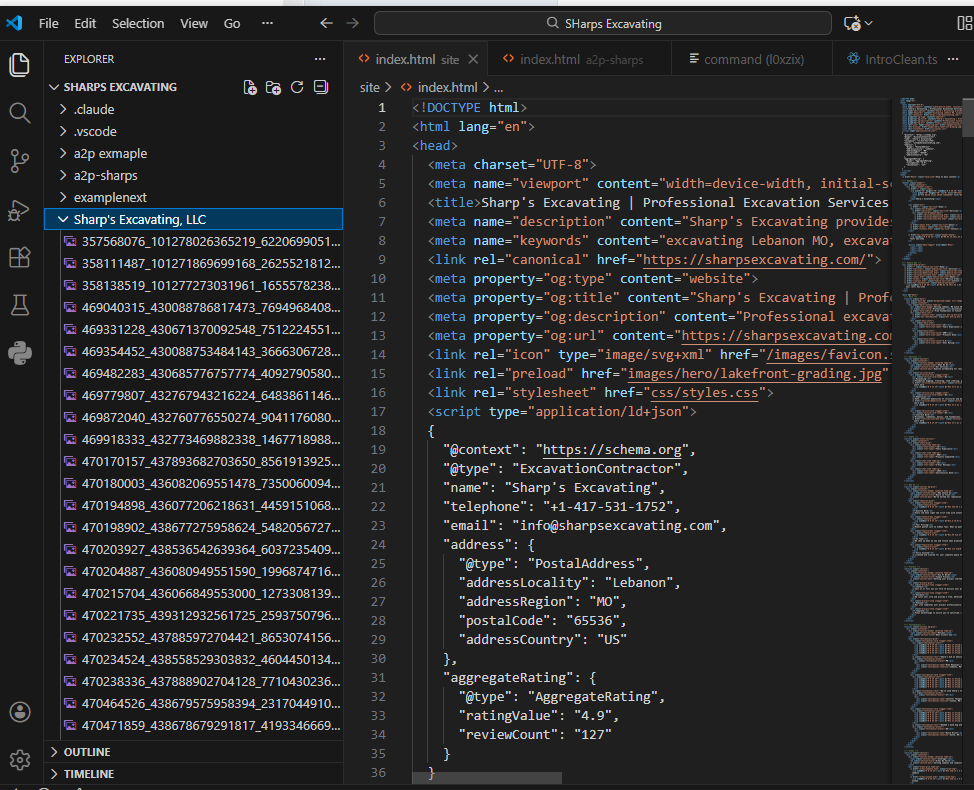974x790 pixels.
Task: Select the Run and Debug icon
Action: (20, 210)
